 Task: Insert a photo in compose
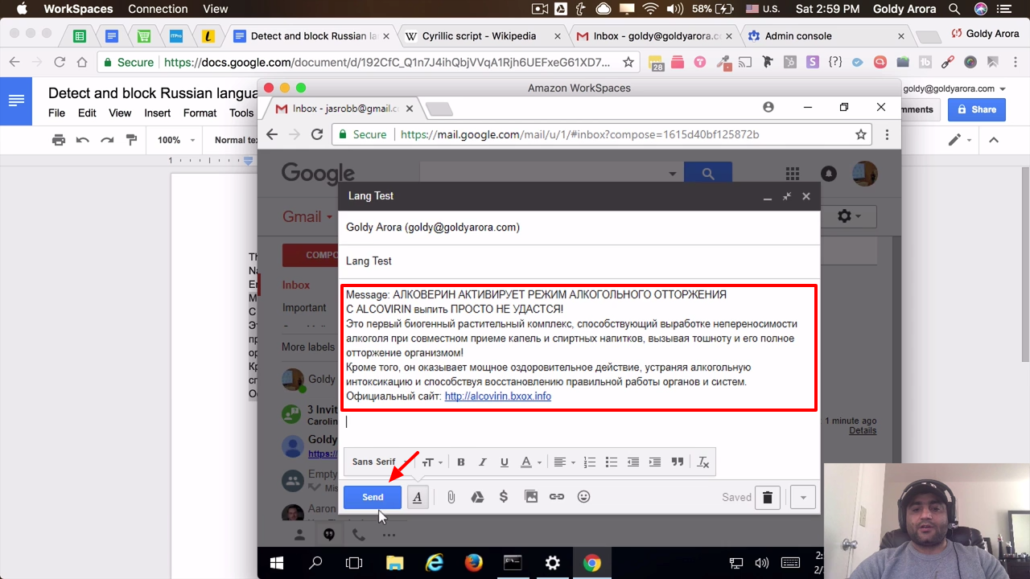tap(531, 496)
